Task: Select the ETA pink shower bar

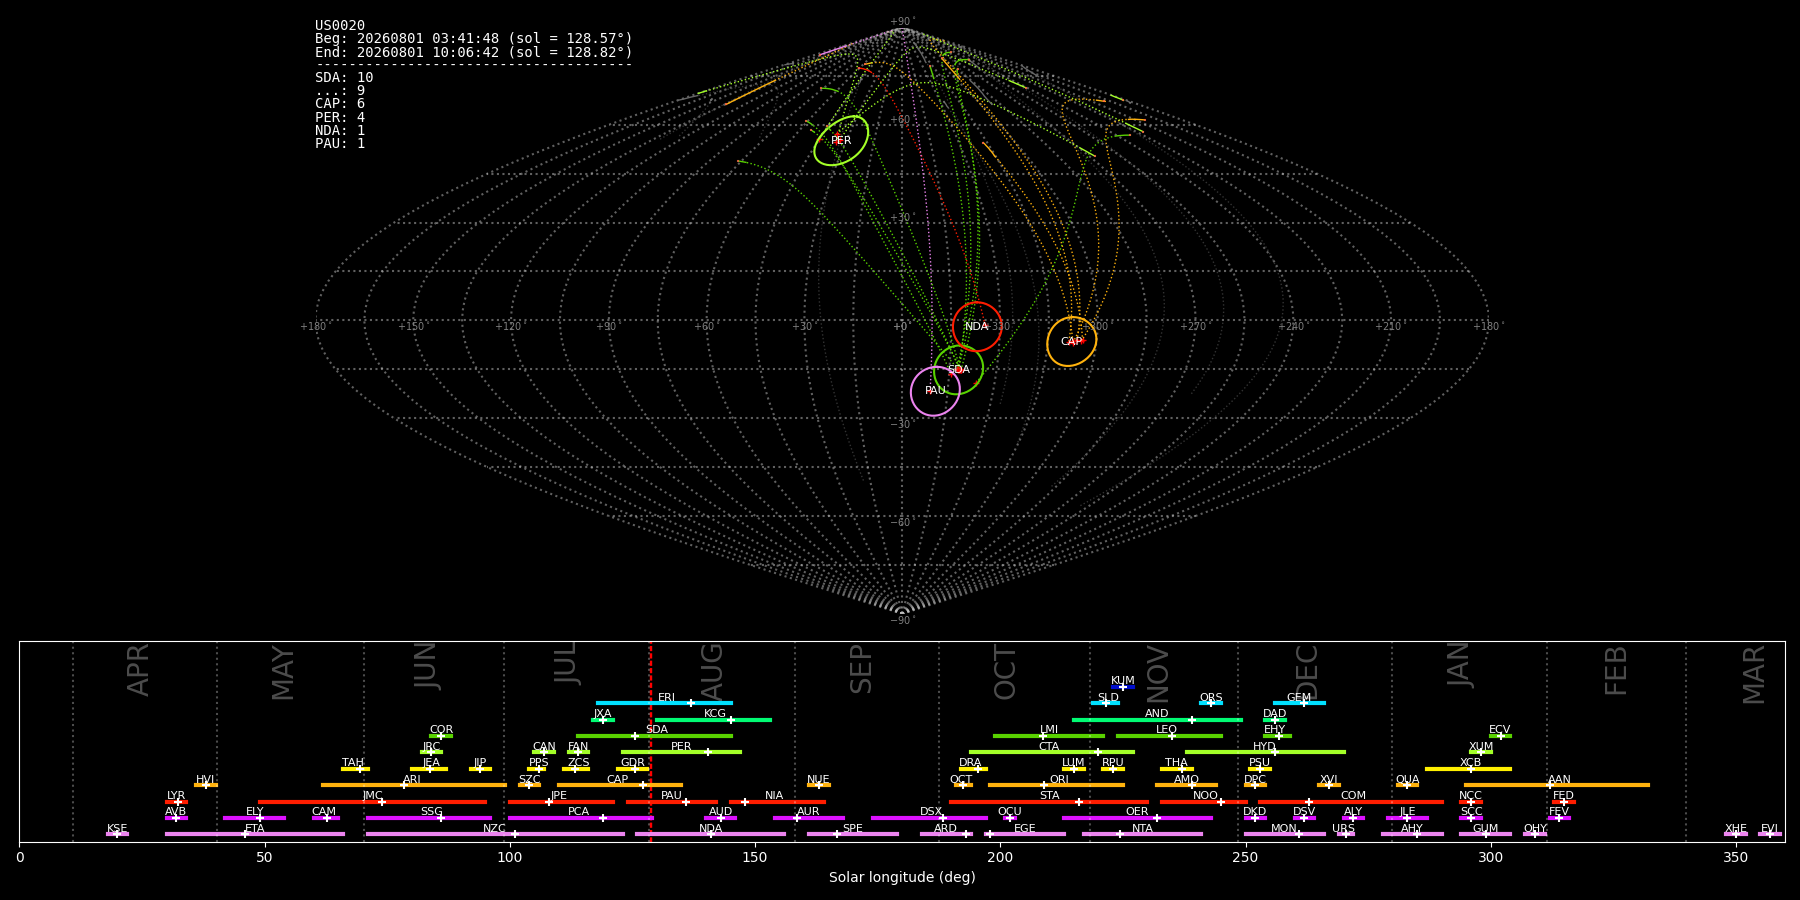Action: pyautogui.click(x=255, y=834)
